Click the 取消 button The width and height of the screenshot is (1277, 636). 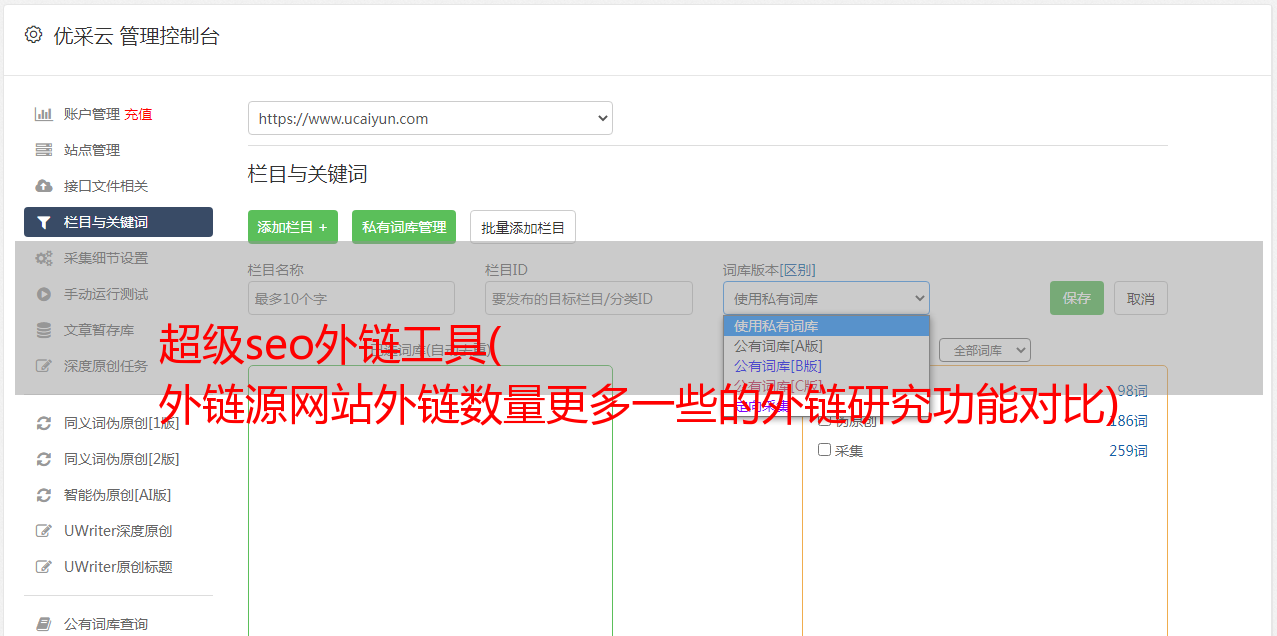pos(1141,298)
